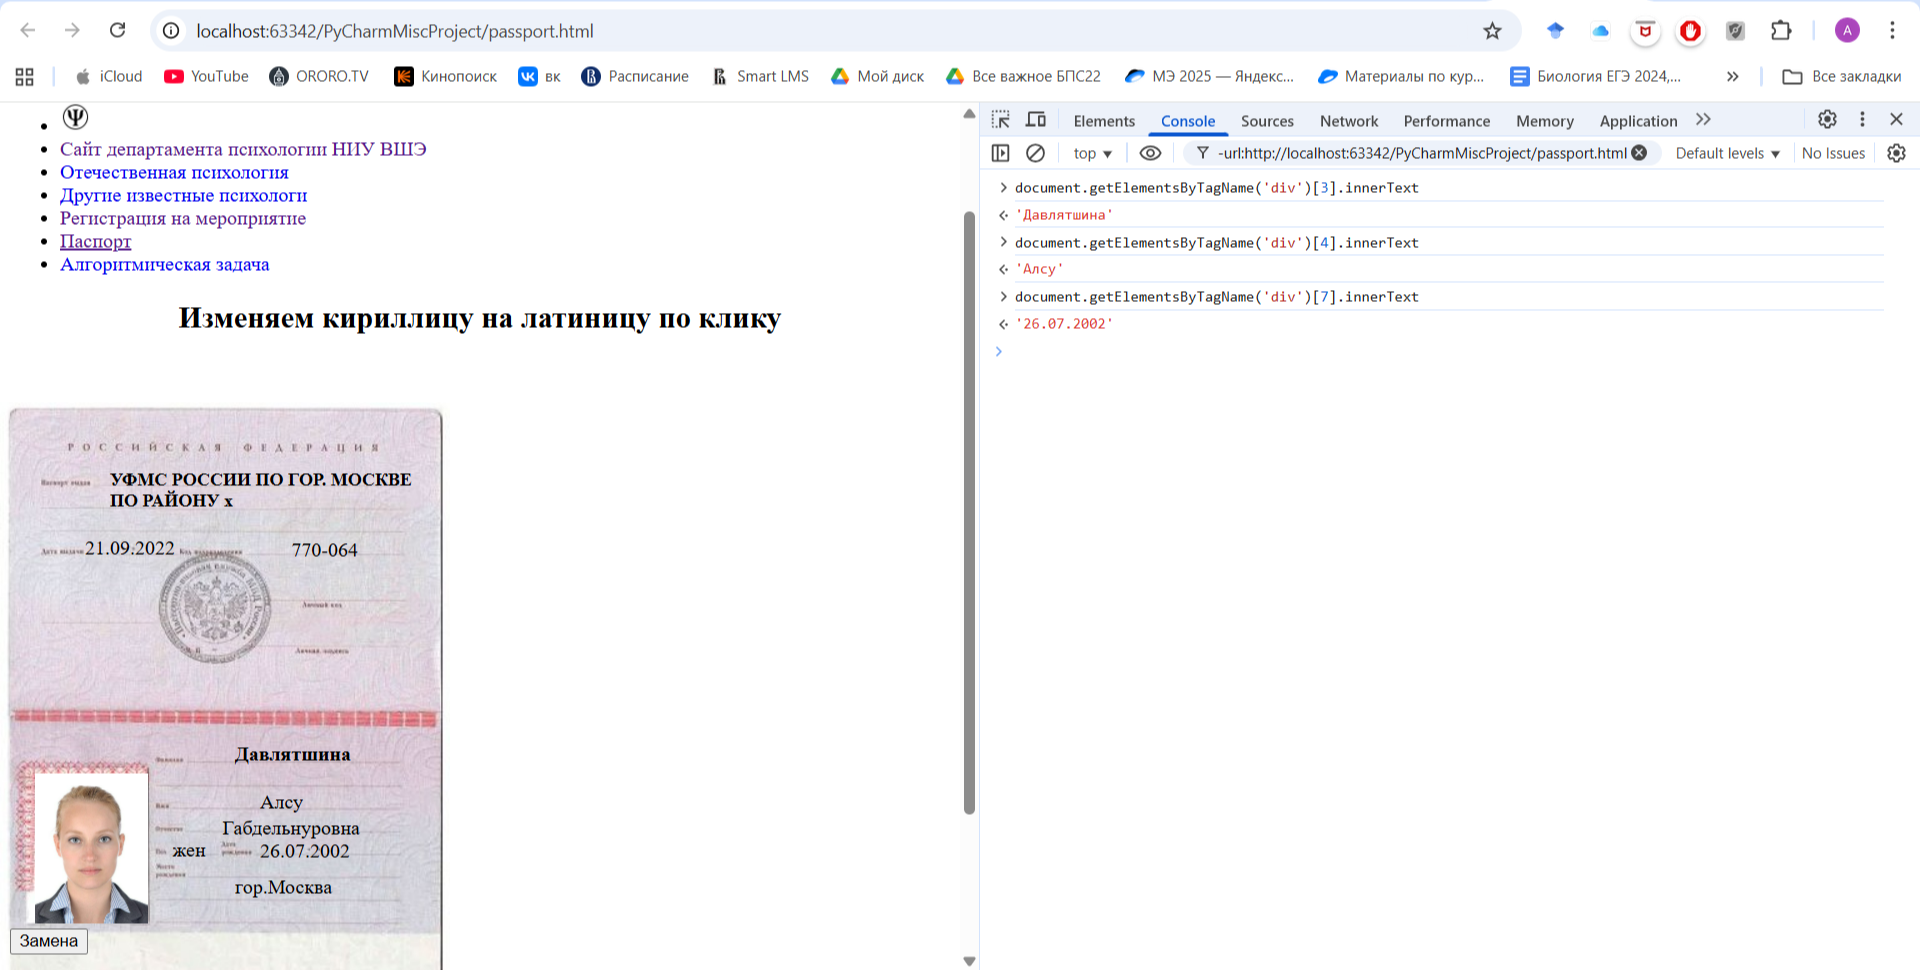Toggle the device toolbar icon

[1036, 120]
